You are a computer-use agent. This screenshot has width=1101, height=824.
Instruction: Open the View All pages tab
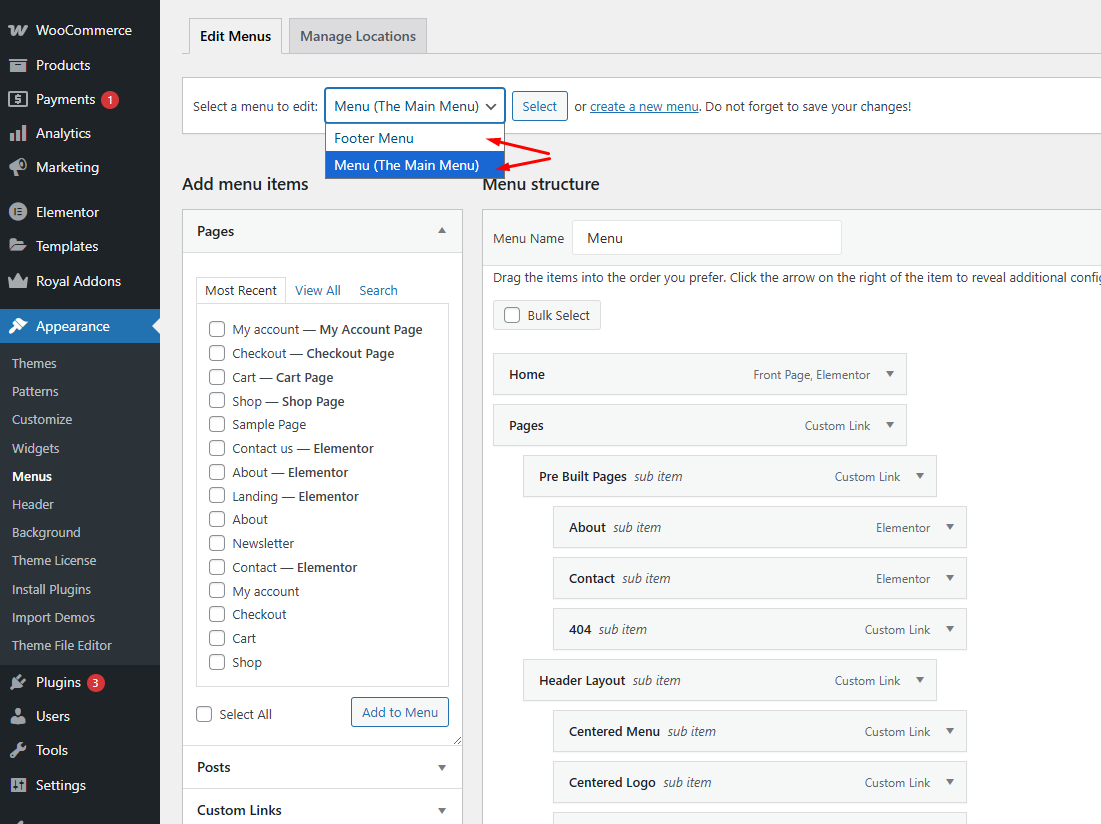(x=317, y=291)
